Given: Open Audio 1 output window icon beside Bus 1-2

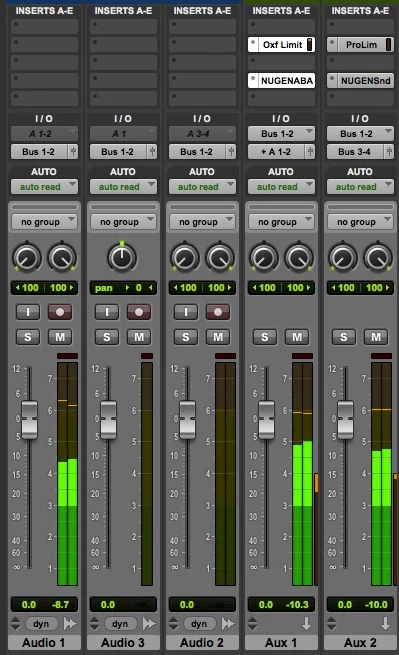Looking at the screenshot, I should (x=73, y=152).
